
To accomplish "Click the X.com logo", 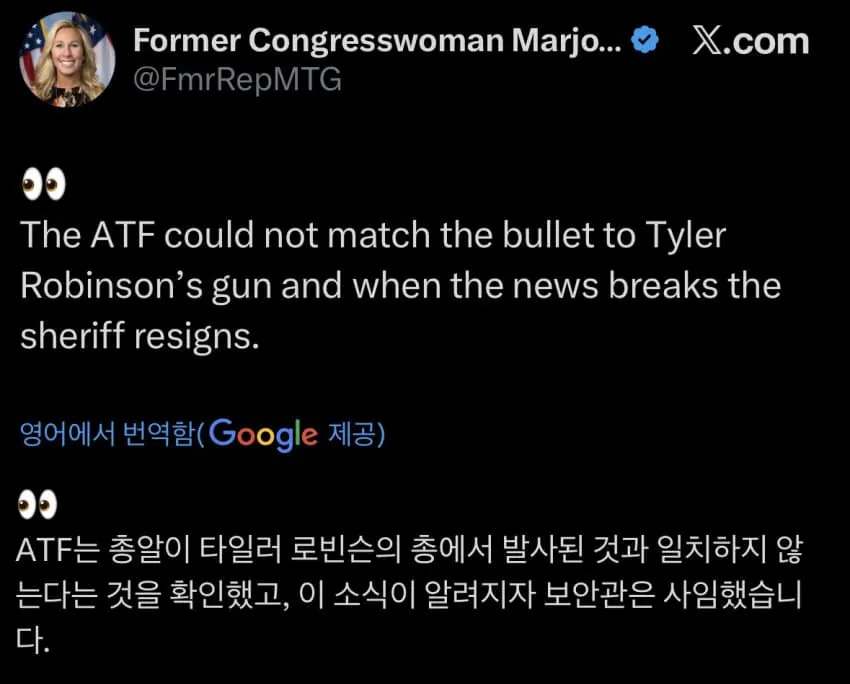I will click(x=750, y=41).
